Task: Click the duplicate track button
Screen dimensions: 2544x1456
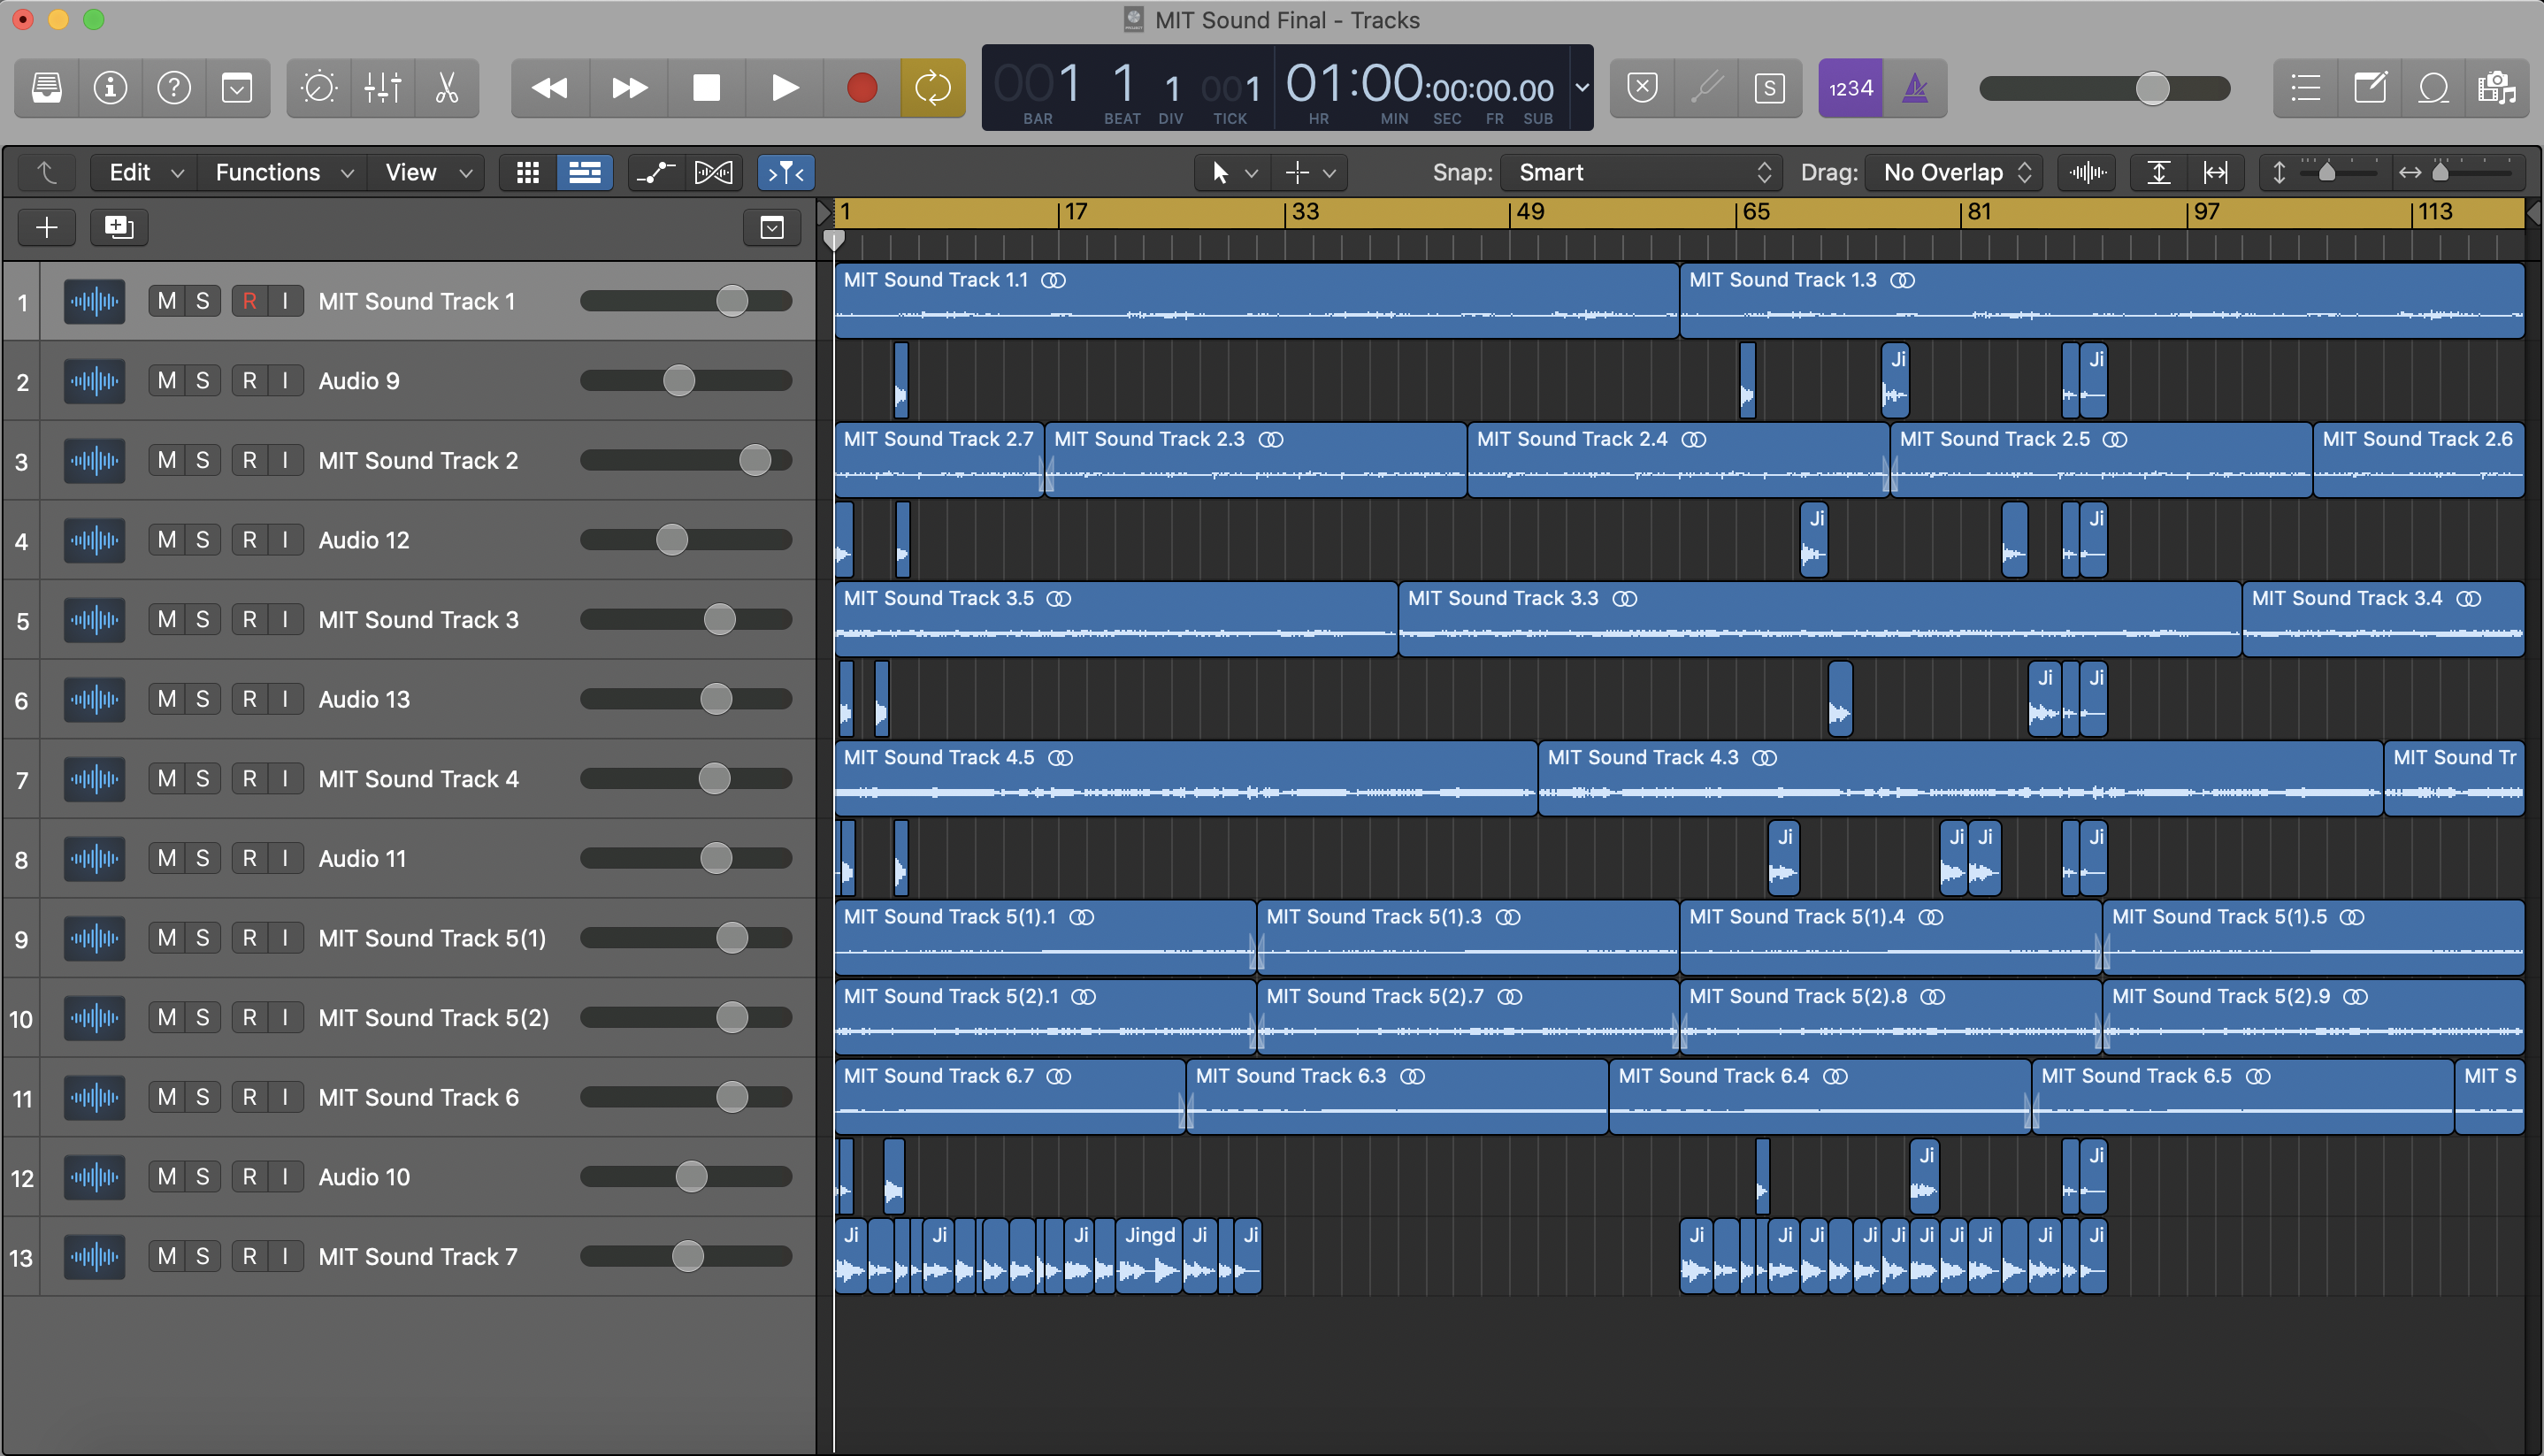Action: [x=119, y=227]
